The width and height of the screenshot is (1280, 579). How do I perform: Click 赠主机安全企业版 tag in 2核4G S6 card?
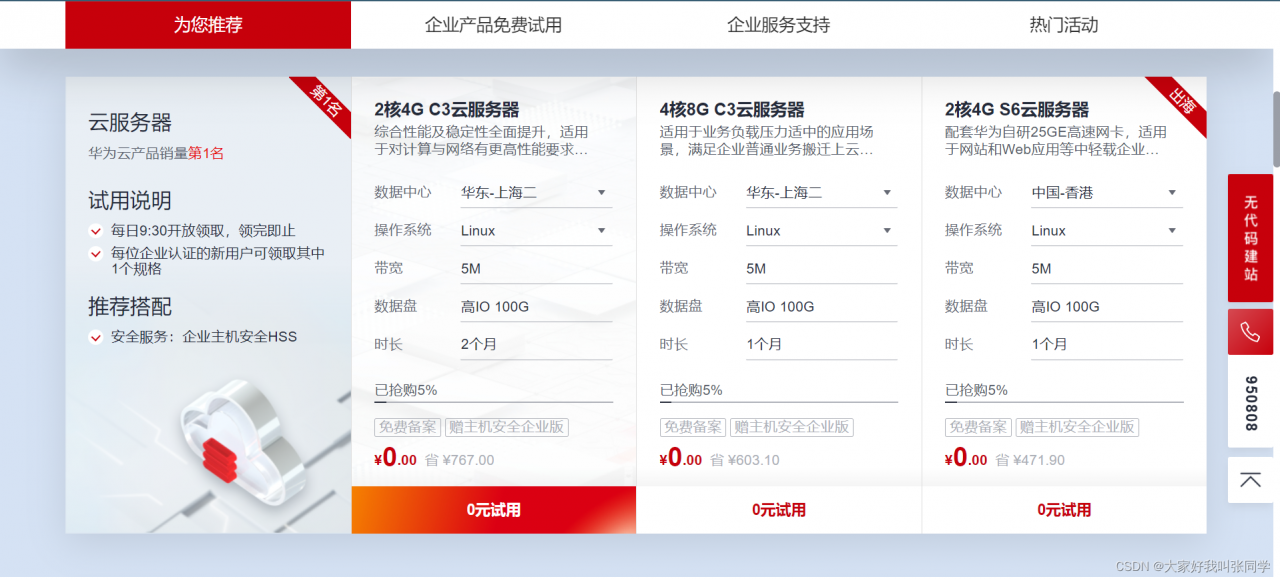(1077, 427)
